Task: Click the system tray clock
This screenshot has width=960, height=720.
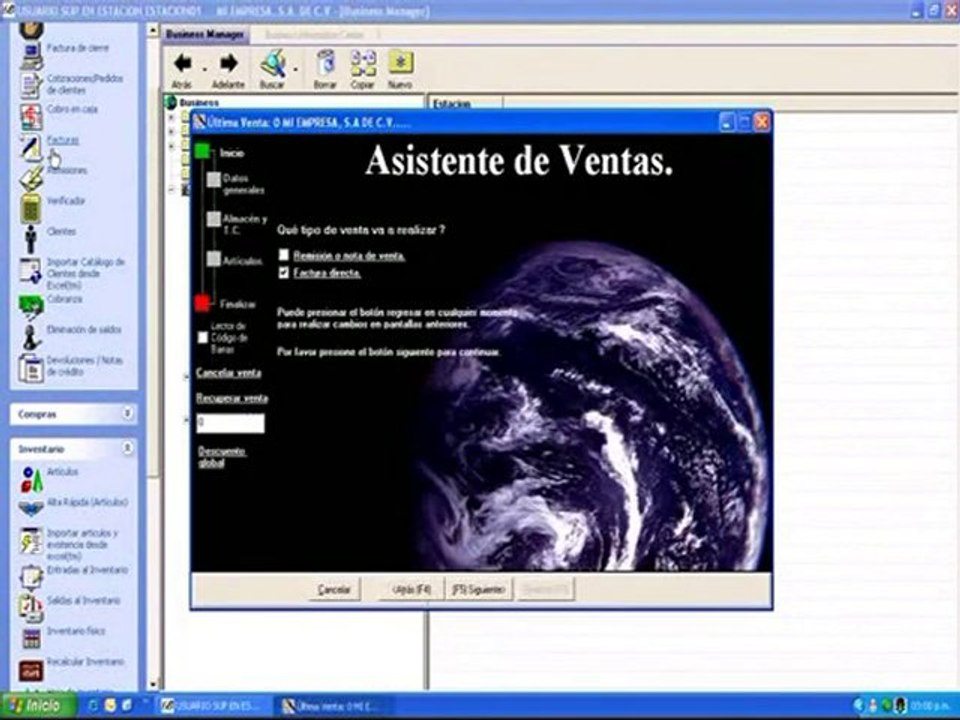Action: (930, 707)
